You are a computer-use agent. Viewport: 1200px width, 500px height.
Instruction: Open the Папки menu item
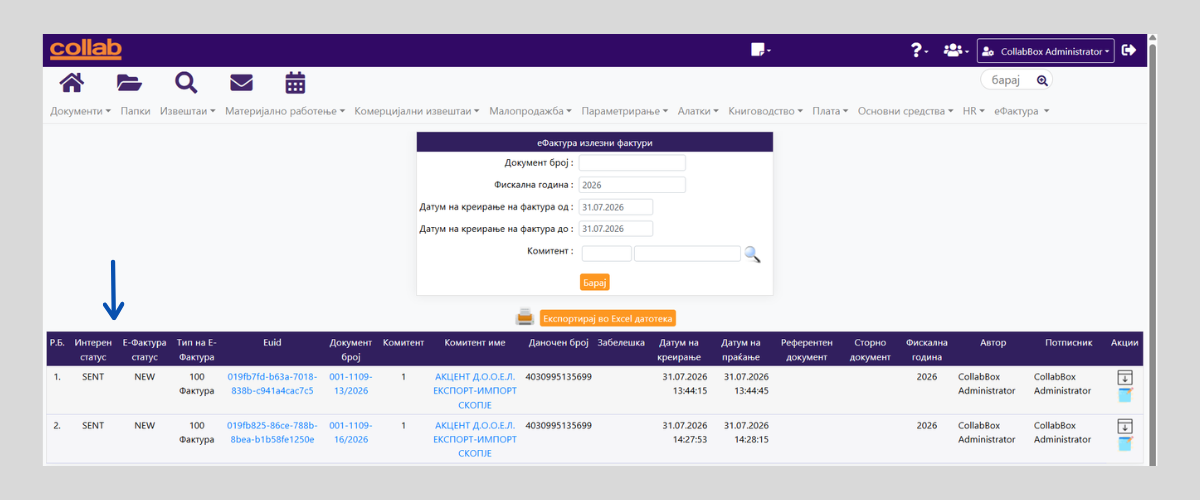click(x=135, y=111)
